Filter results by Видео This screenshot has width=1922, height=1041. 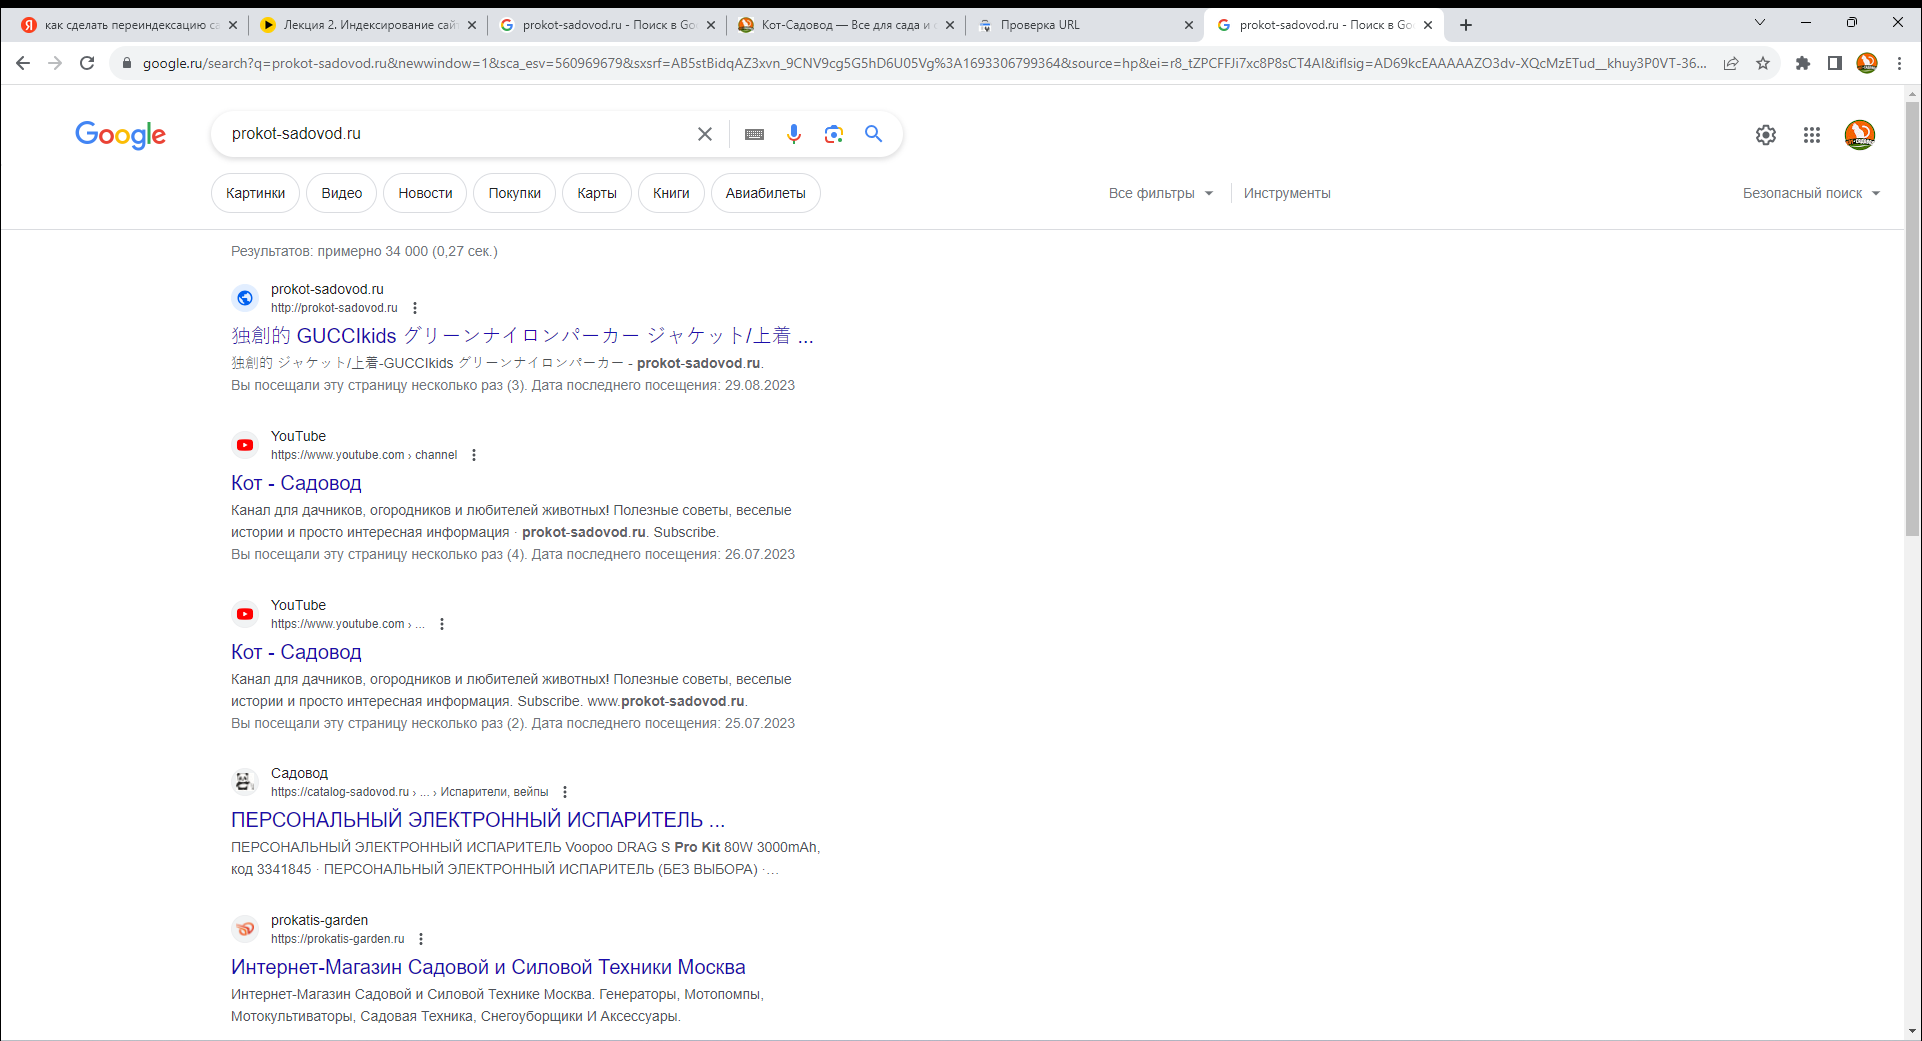(x=342, y=193)
